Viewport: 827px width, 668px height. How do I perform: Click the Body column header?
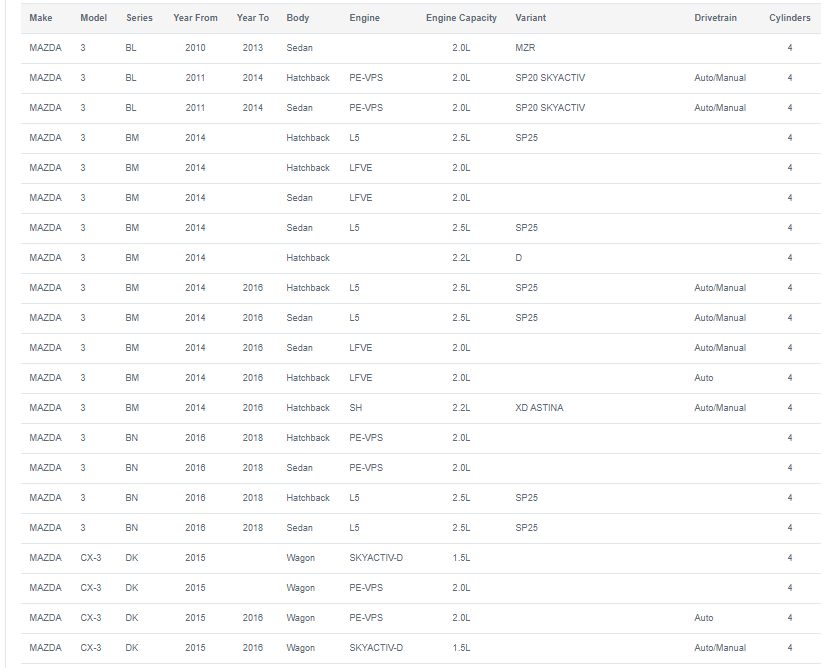coord(297,18)
